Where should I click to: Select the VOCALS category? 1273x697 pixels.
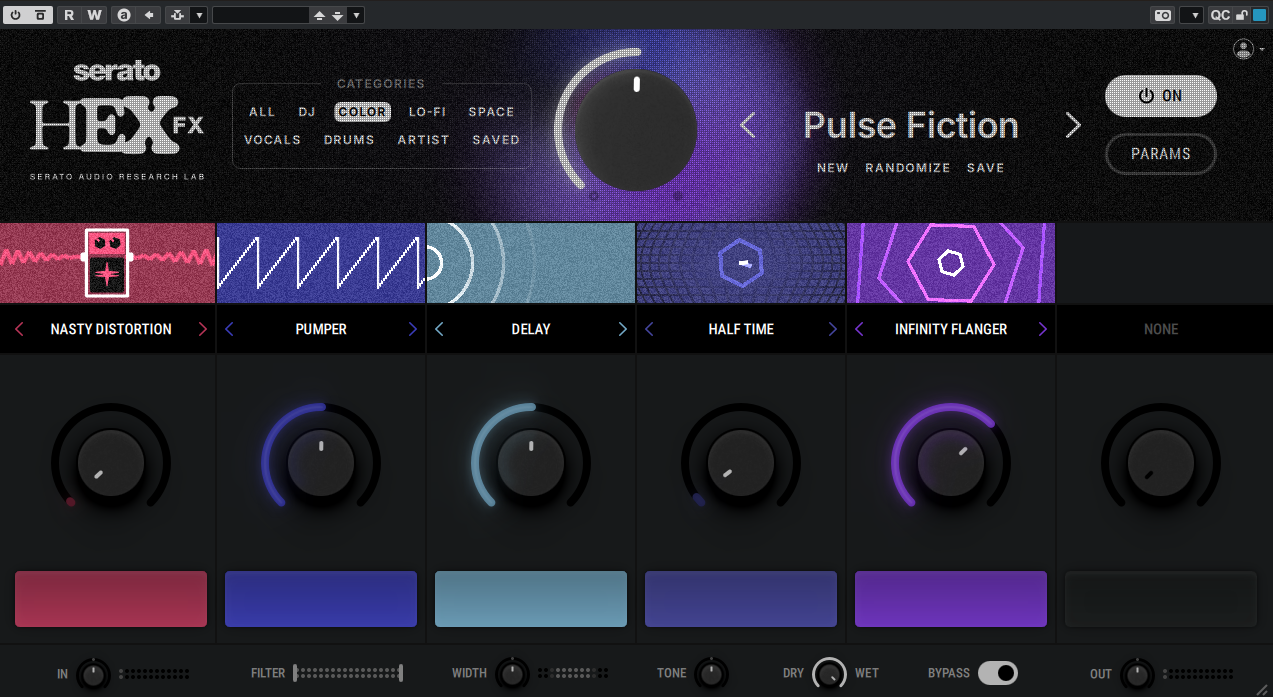coord(273,140)
